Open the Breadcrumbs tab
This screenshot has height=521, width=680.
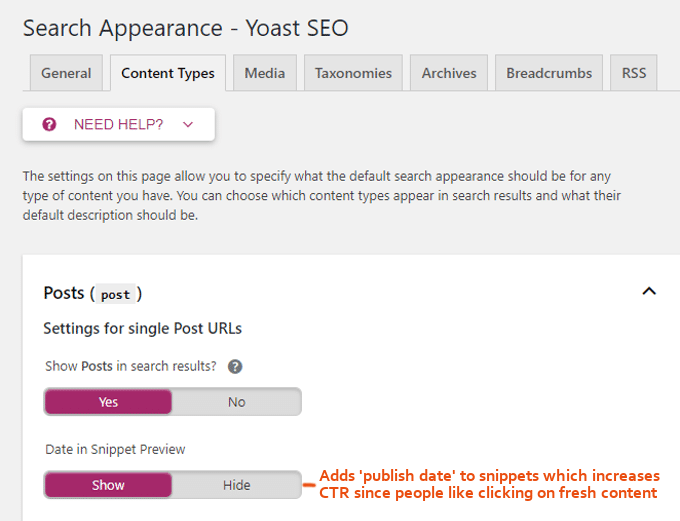click(x=549, y=73)
